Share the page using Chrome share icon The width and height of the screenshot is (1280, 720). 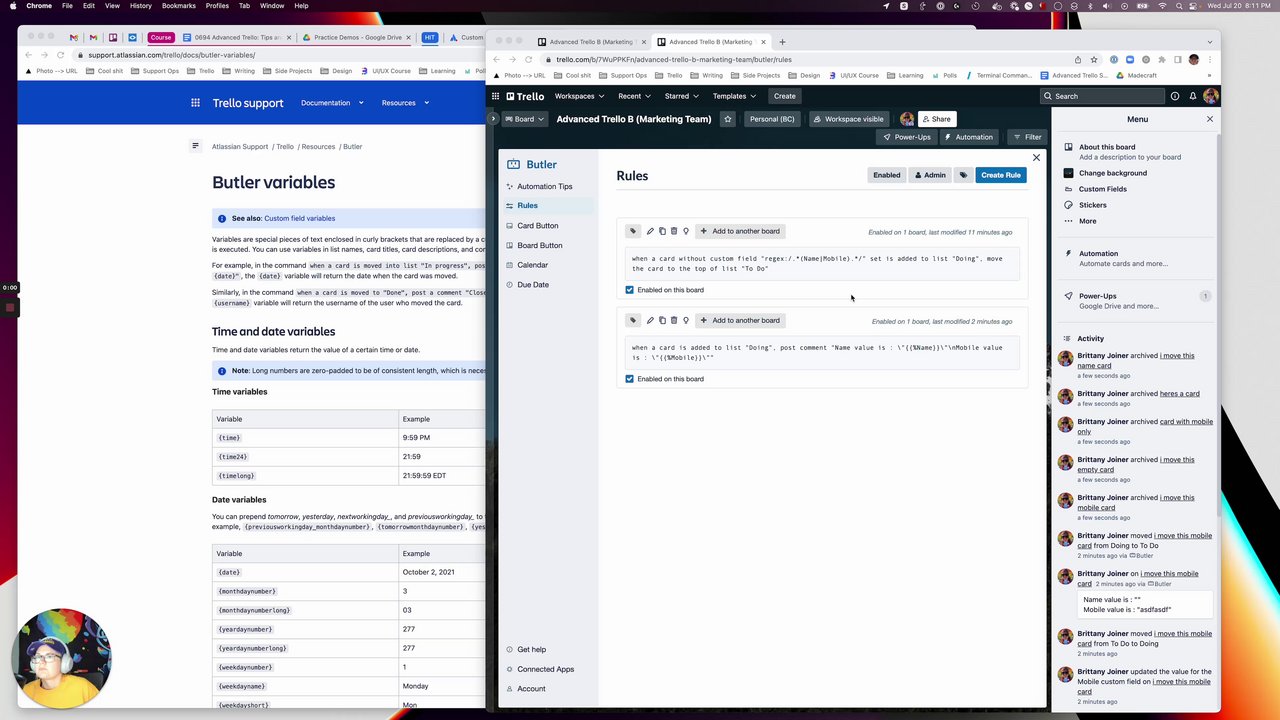pyautogui.click(x=1077, y=59)
